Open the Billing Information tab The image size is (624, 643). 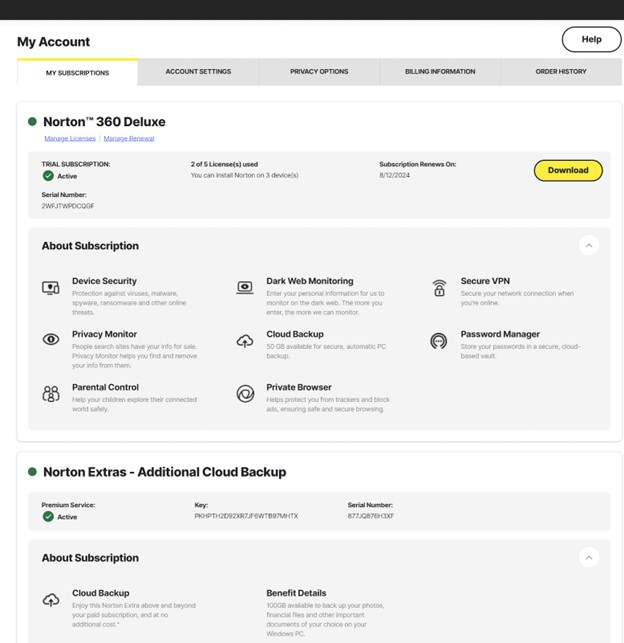(x=440, y=72)
